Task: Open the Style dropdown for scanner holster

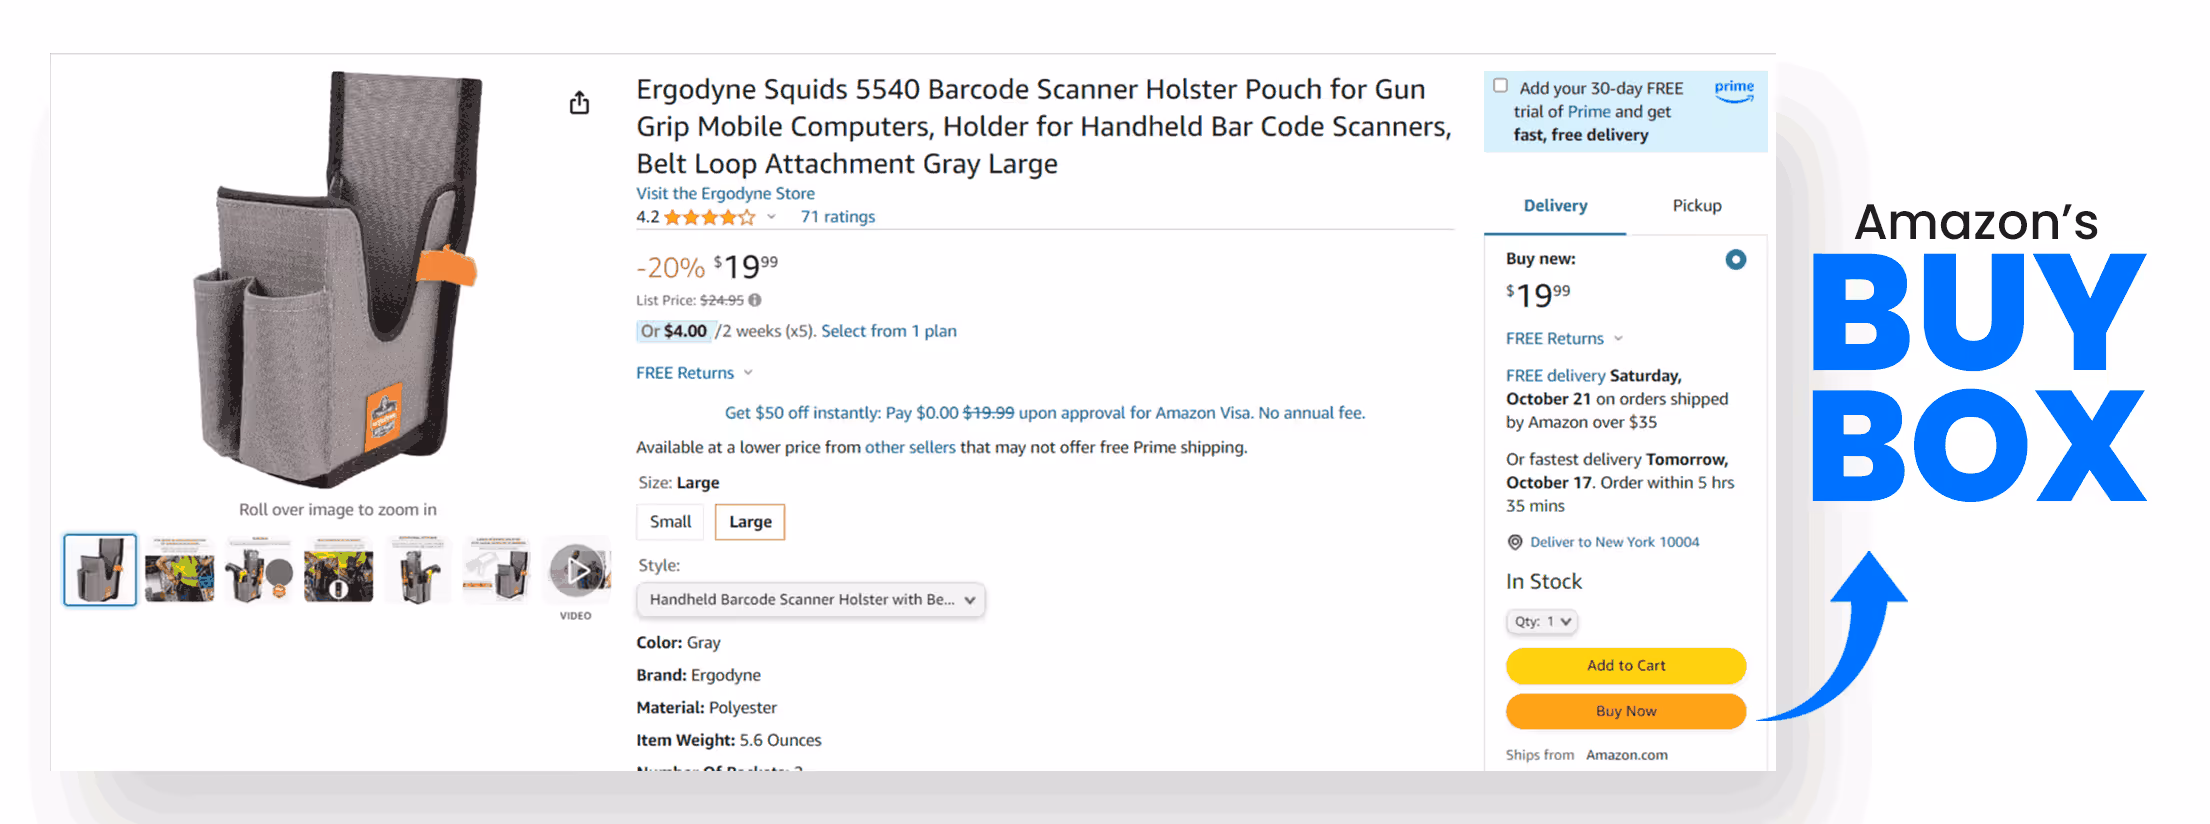Action: [811, 600]
